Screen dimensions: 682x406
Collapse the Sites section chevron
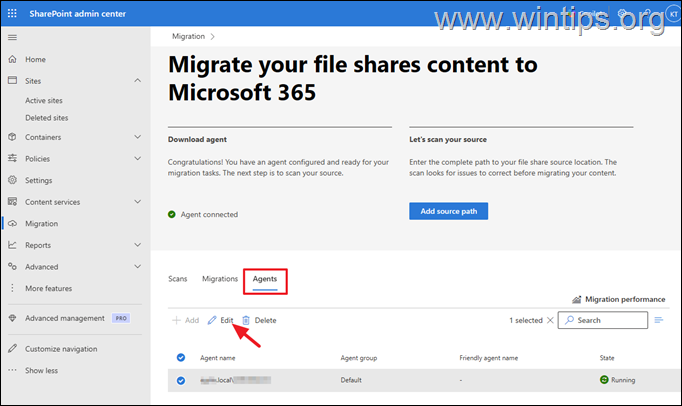tap(137, 81)
